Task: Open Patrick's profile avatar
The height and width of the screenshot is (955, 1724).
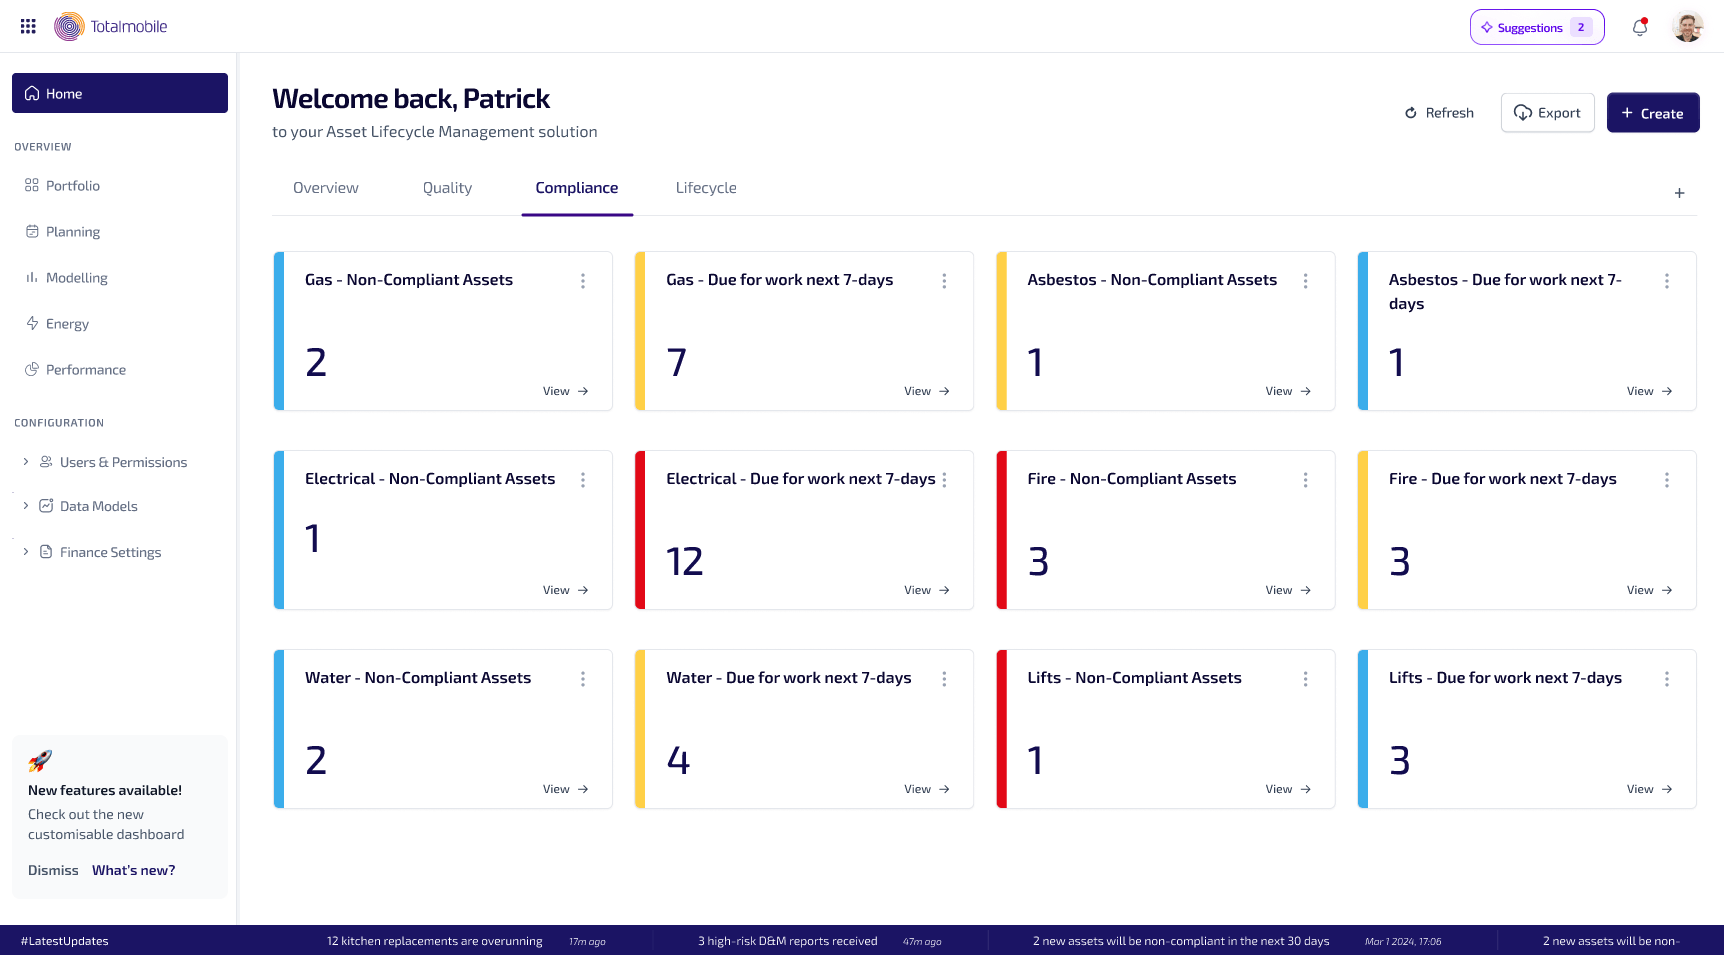Action: [1688, 27]
